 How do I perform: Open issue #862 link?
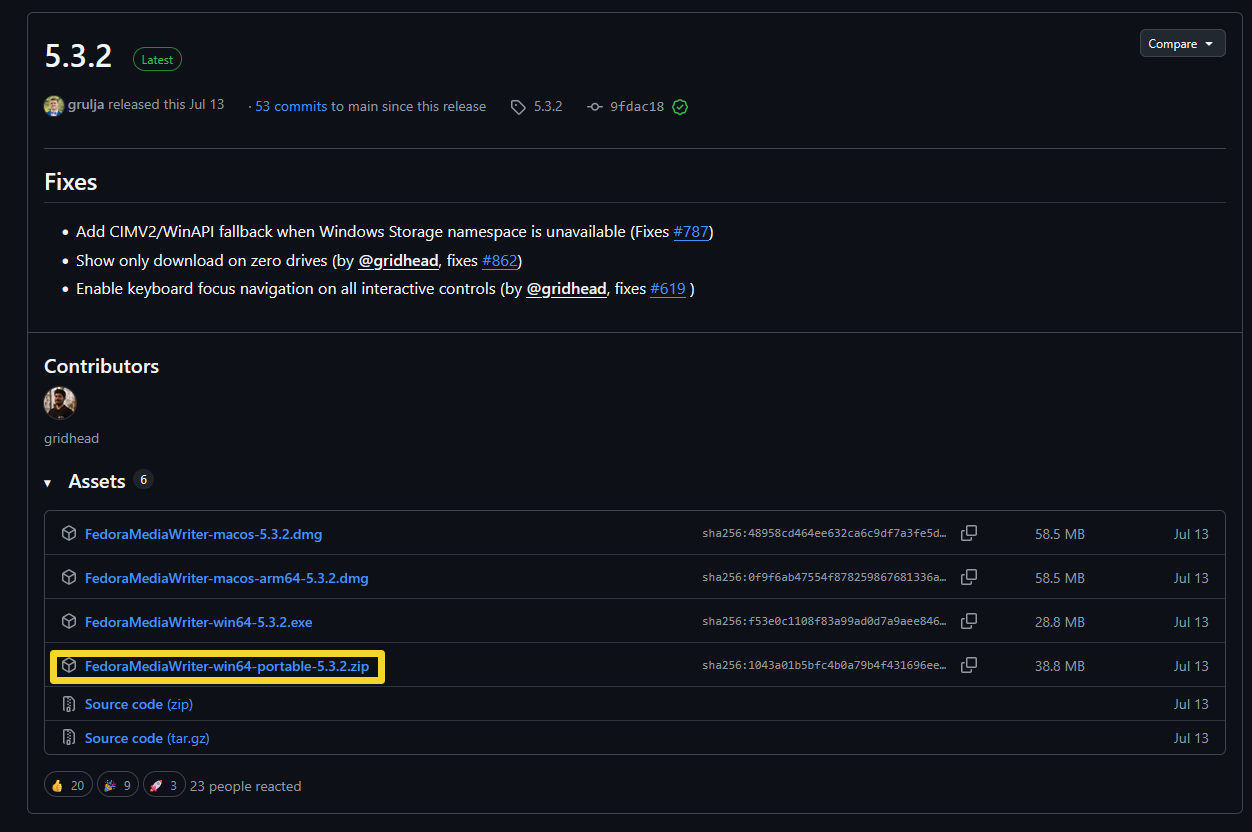coord(500,260)
